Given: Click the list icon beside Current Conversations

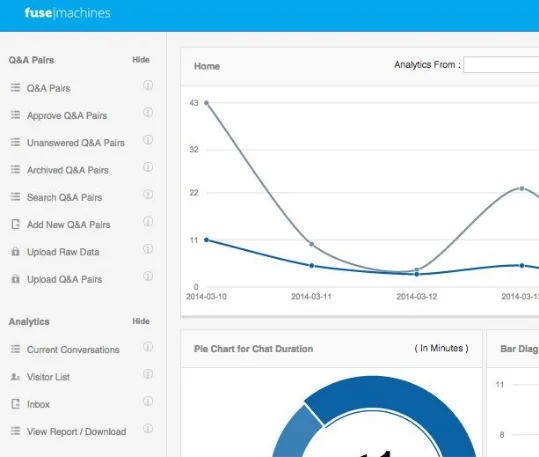Looking at the screenshot, I should coord(15,349).
